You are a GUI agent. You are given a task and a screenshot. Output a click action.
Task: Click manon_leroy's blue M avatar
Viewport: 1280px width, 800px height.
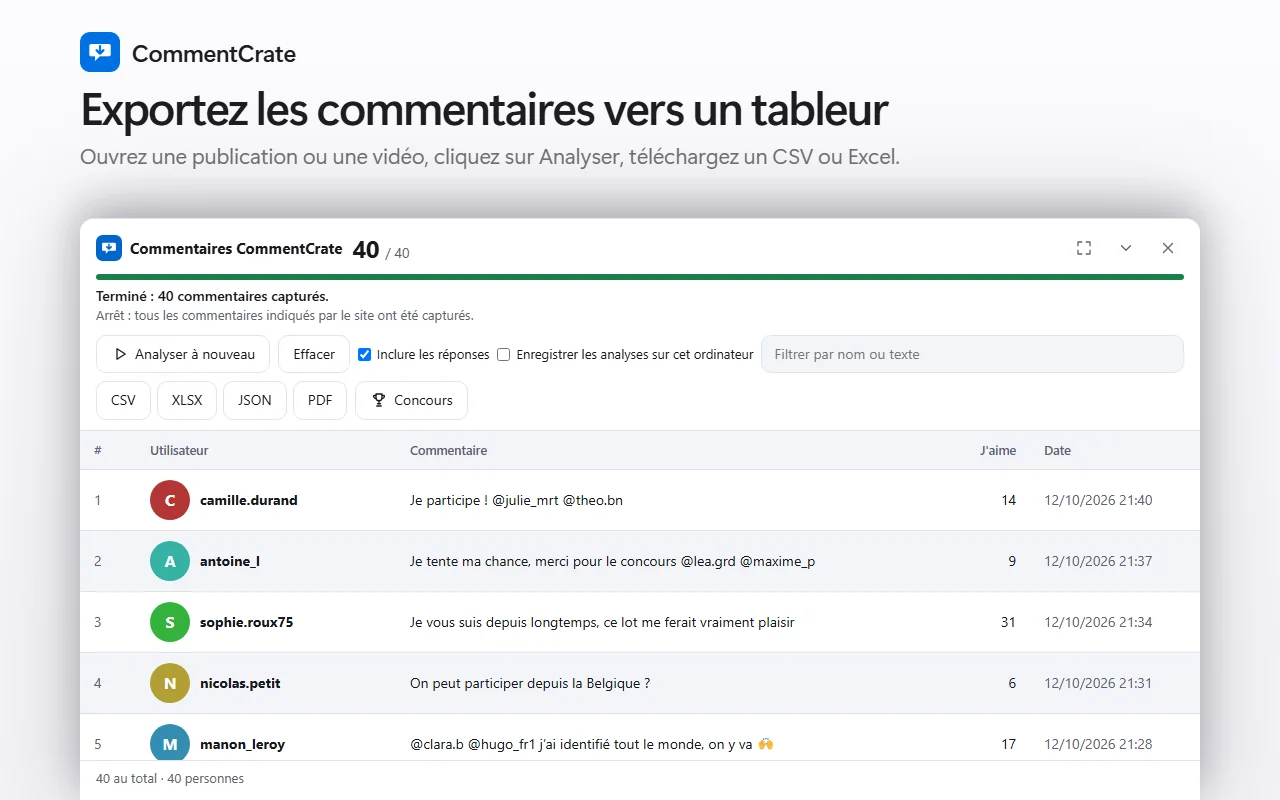coord(170,744)
